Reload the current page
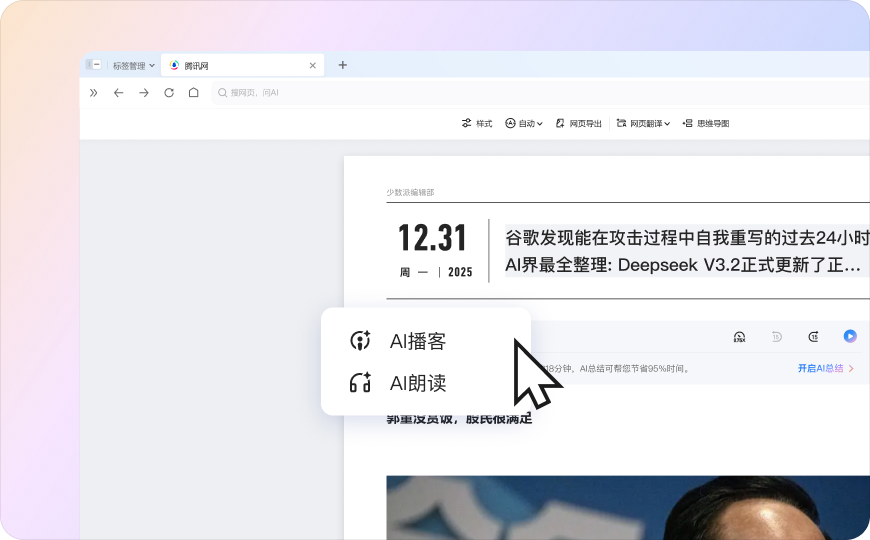The height and width of the screenshot is (540, 870). click(169, 93)
